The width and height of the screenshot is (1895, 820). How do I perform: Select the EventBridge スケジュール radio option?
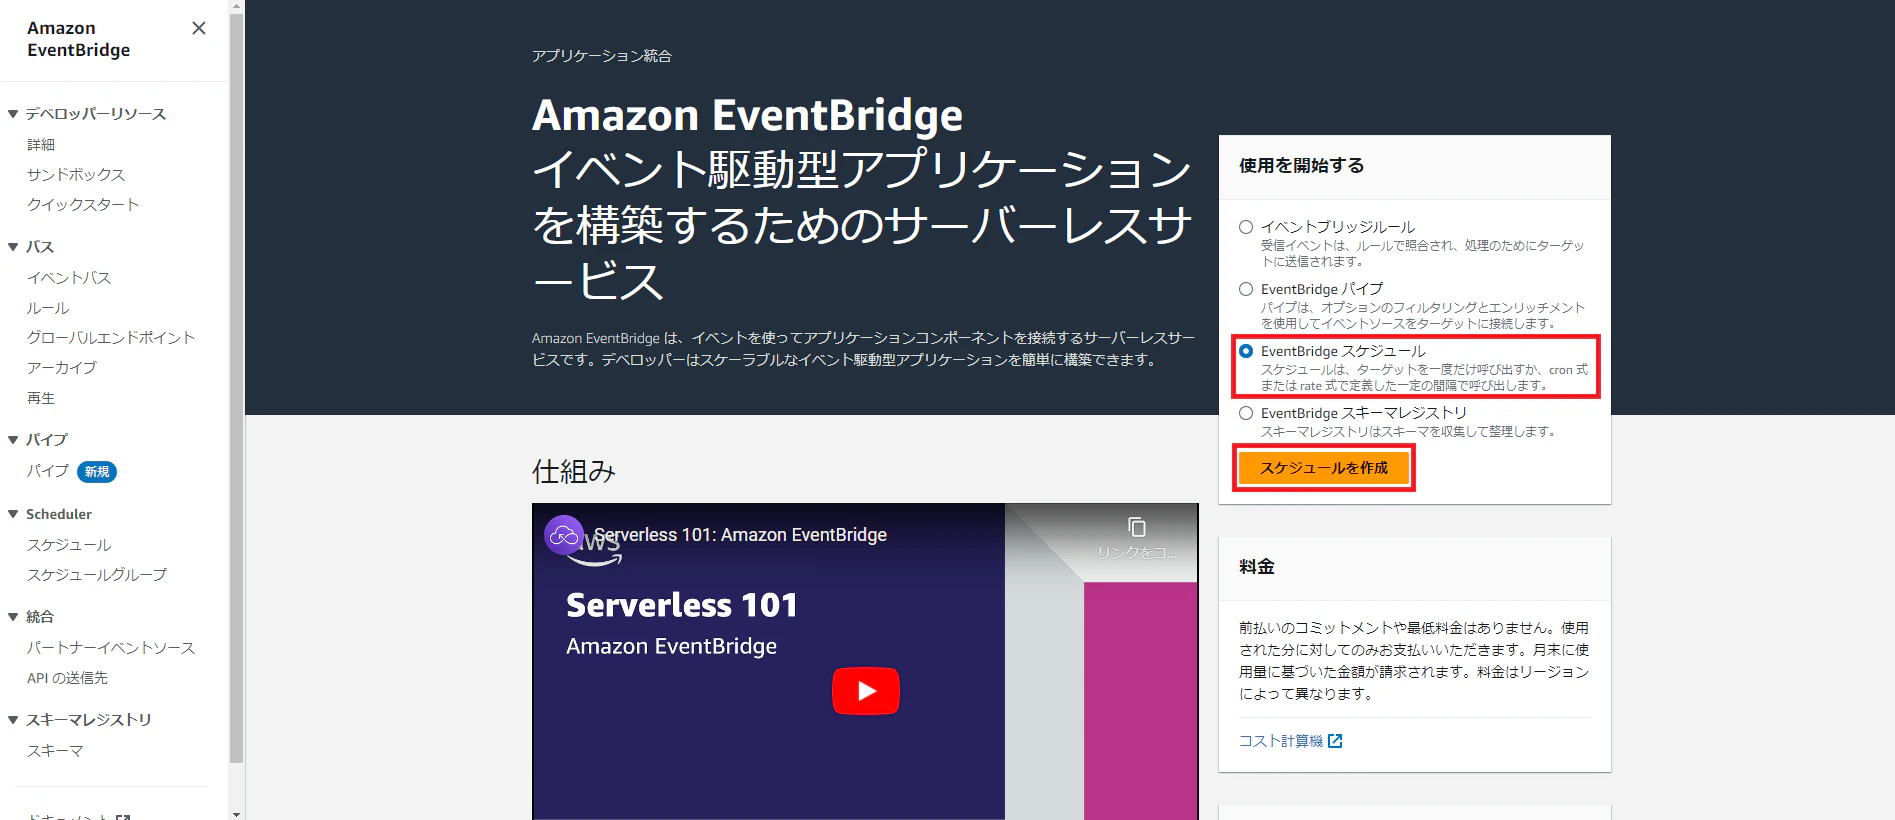[1246, 351]
